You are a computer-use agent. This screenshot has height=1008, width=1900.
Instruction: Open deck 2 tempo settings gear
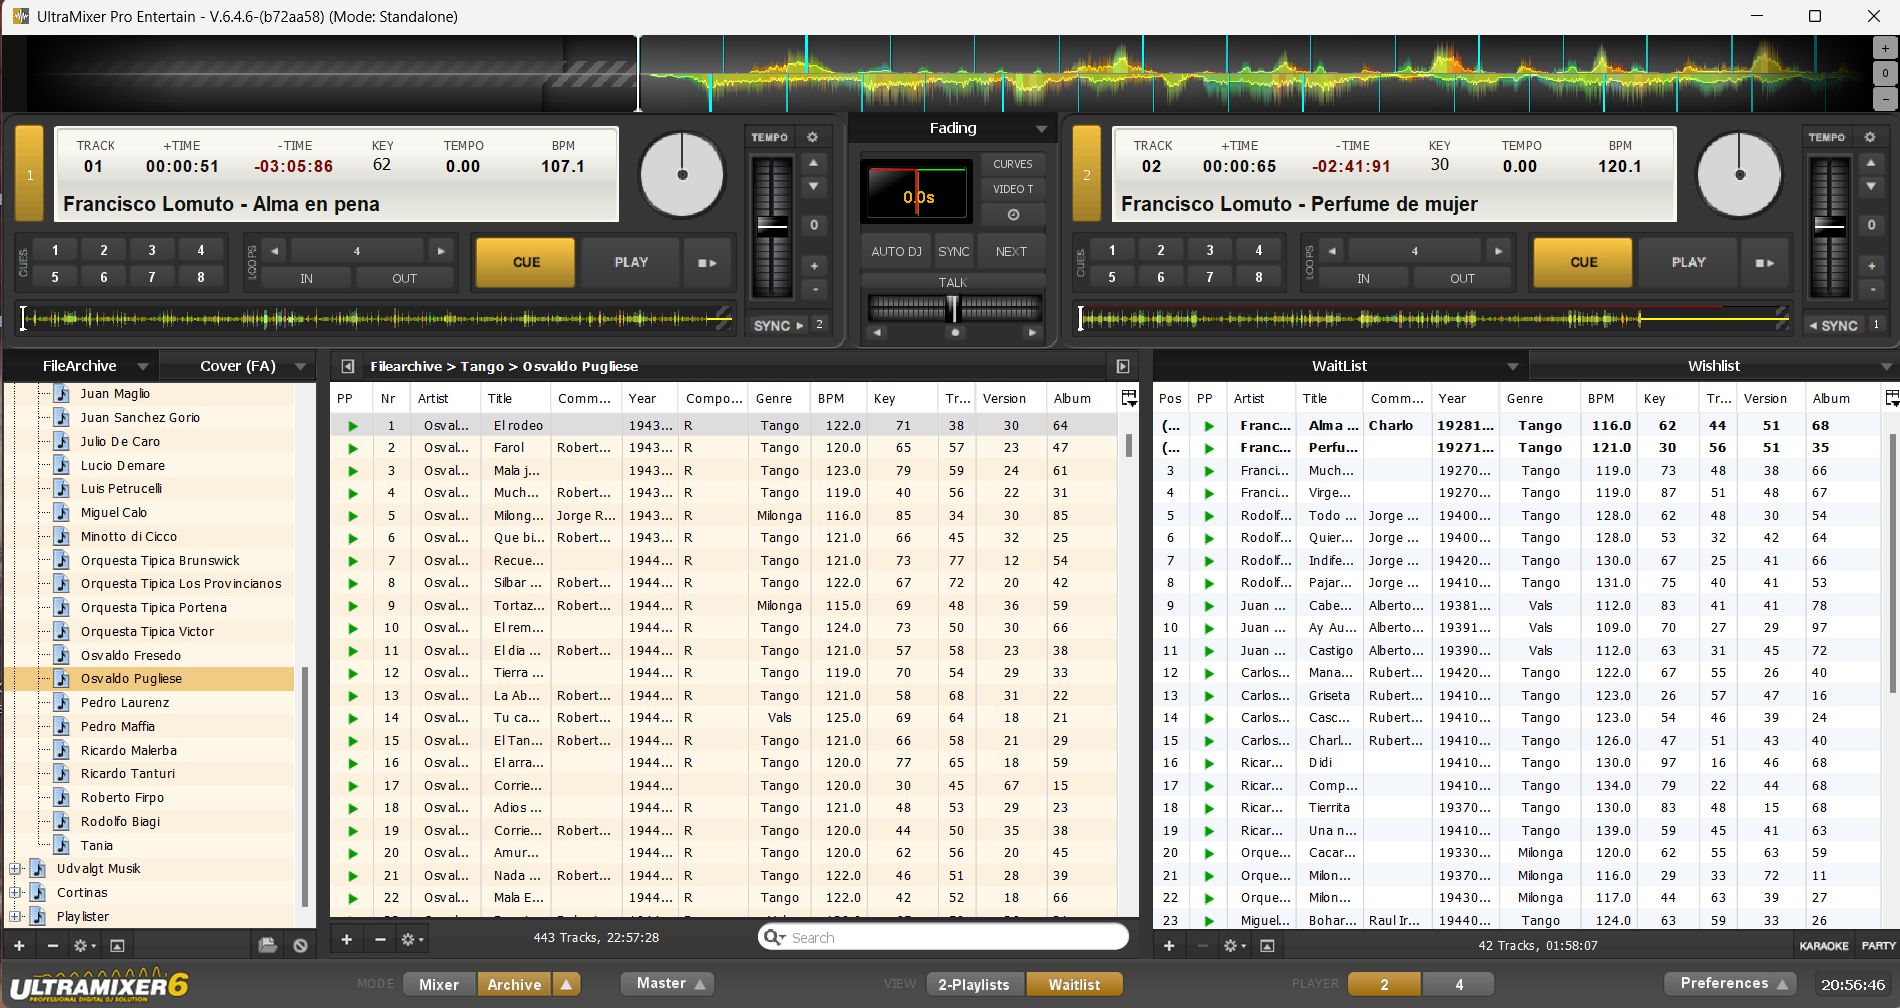tap(1869, 137)
